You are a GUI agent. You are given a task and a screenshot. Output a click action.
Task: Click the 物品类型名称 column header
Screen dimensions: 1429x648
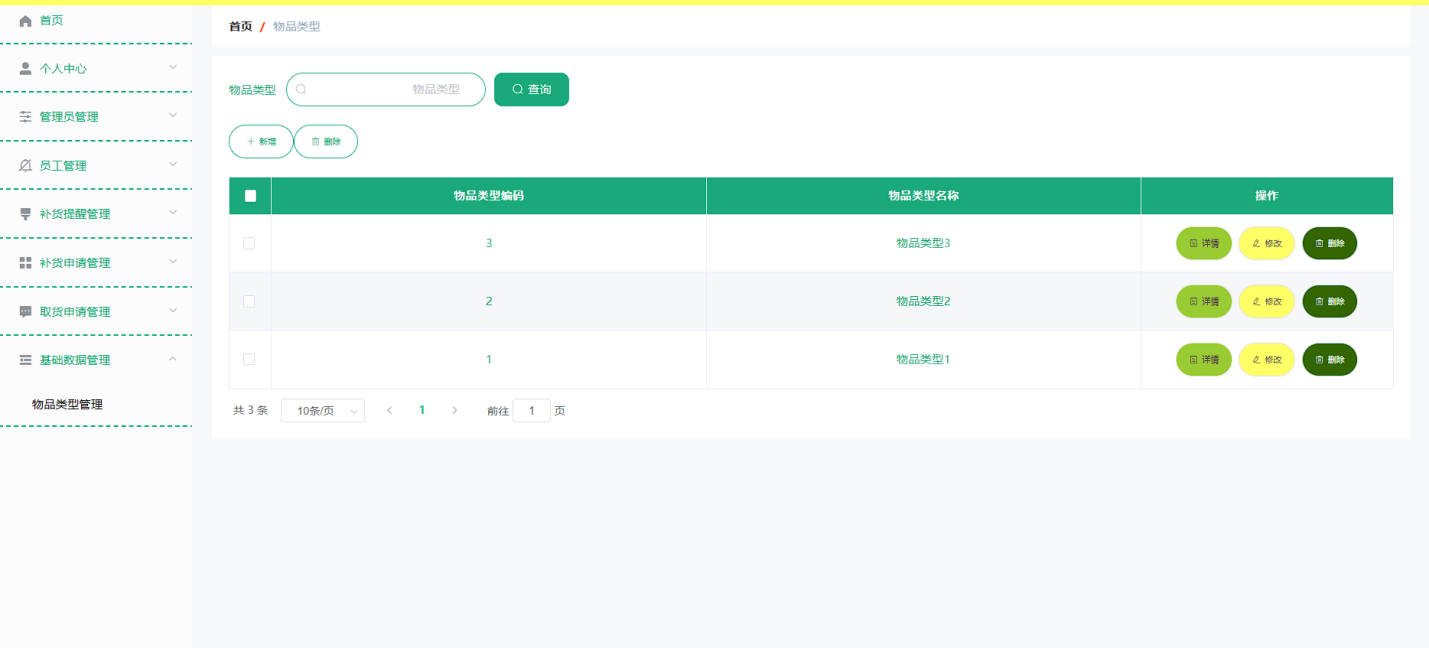click(923, 196)
